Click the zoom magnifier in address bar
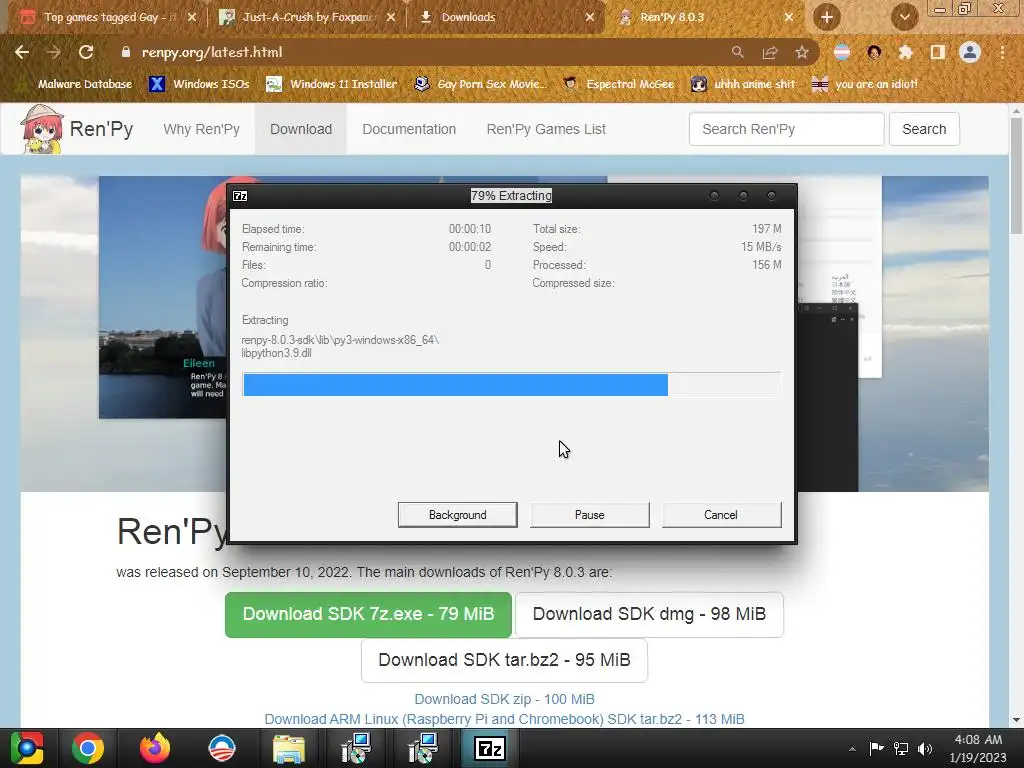The width and height of the screenshot is (1024, 768). click(x=737, y=52)
